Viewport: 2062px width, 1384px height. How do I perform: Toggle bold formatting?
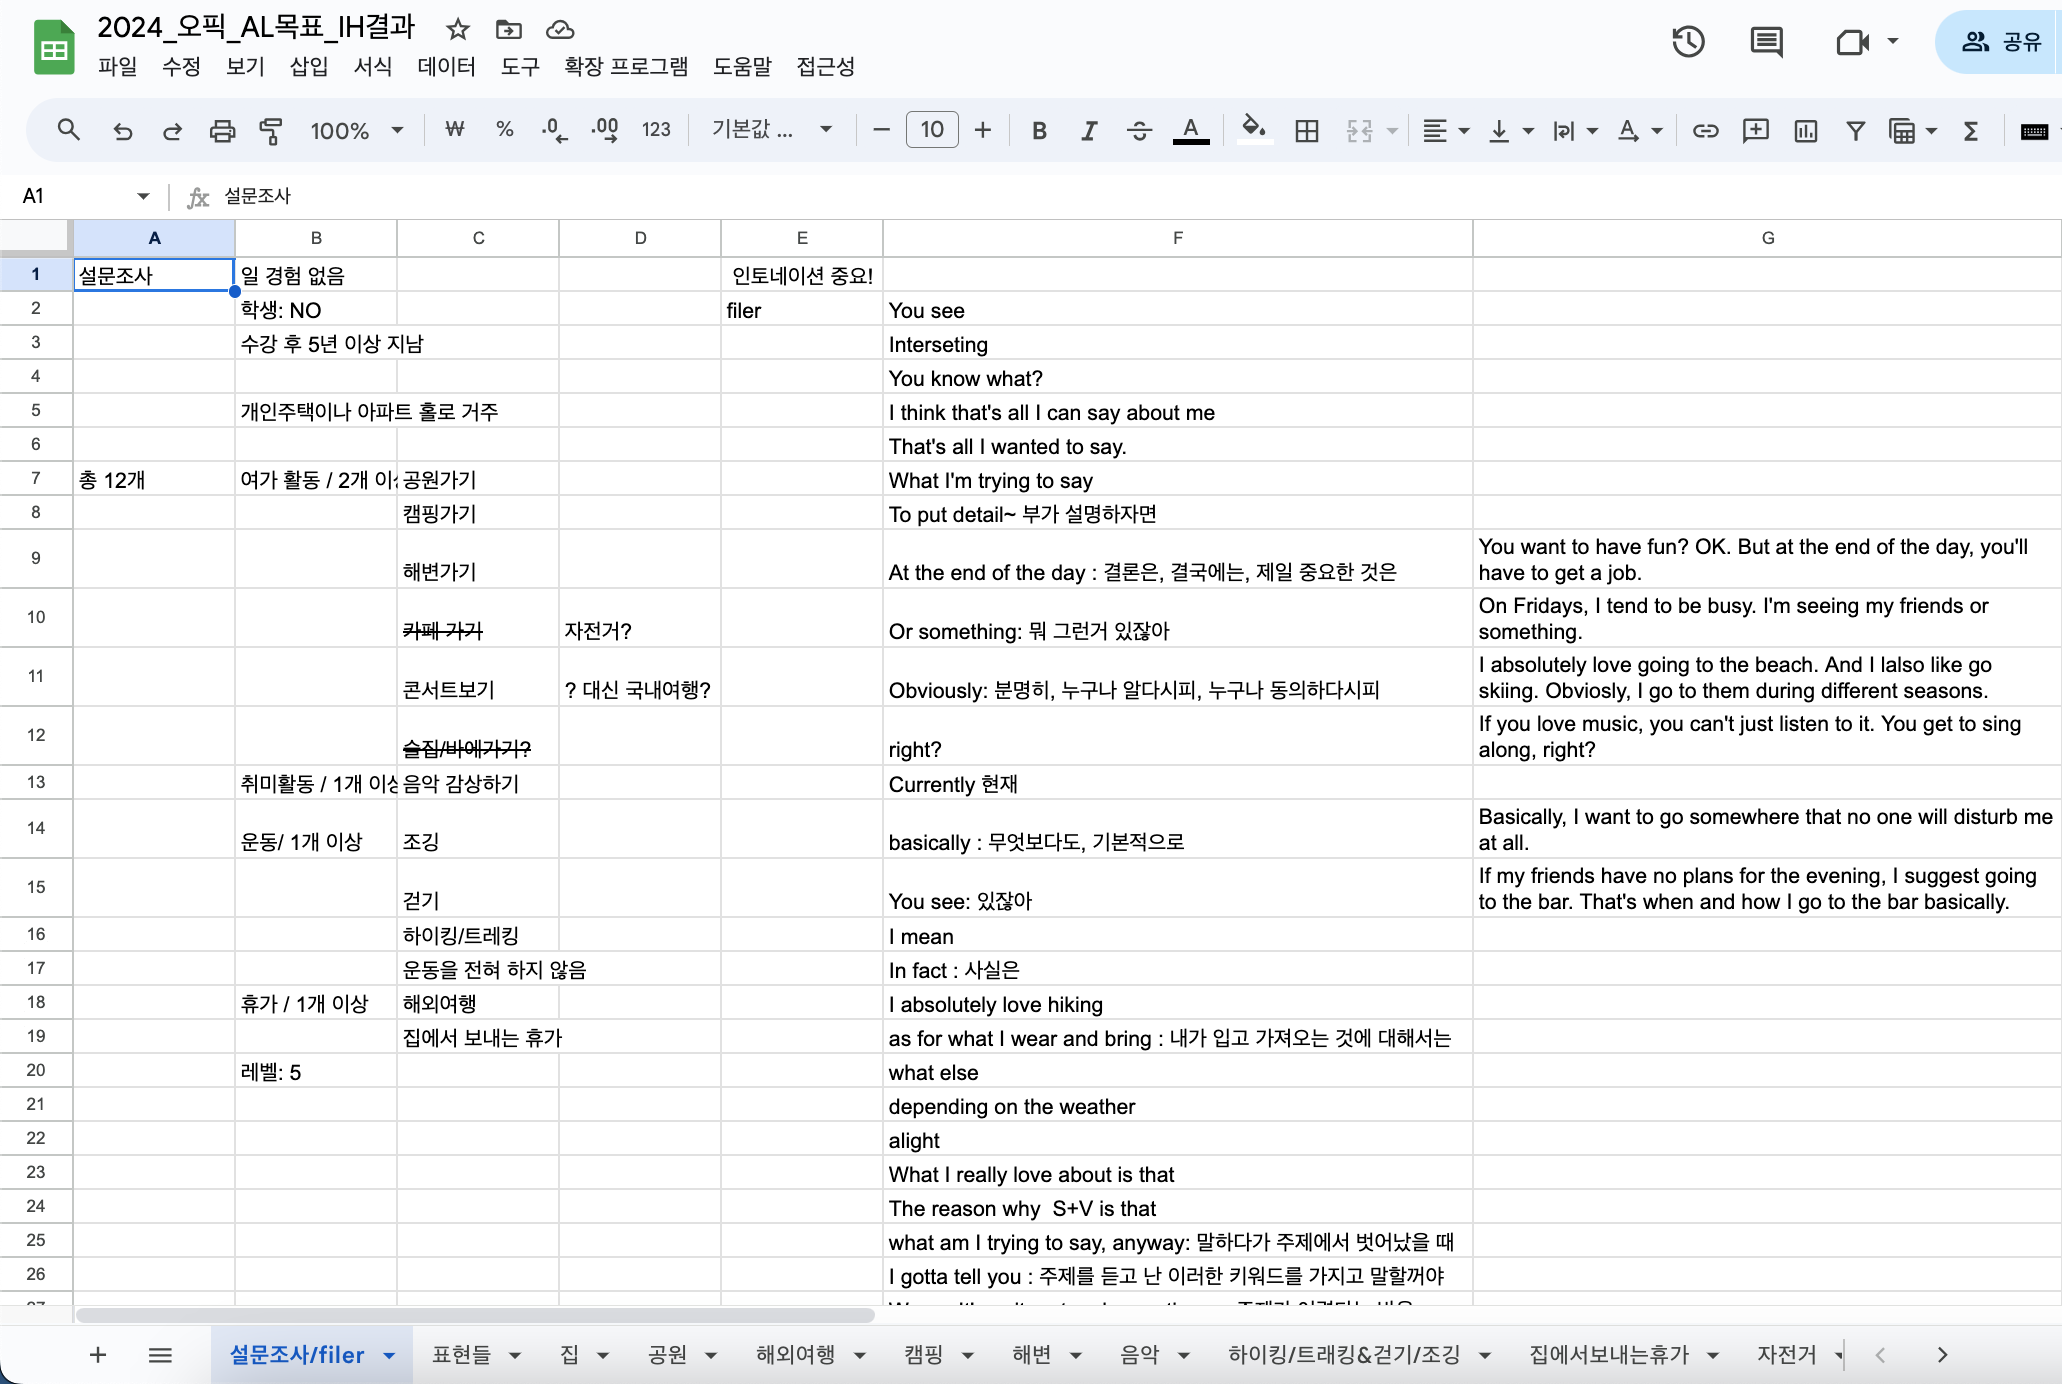[1039, 130]
